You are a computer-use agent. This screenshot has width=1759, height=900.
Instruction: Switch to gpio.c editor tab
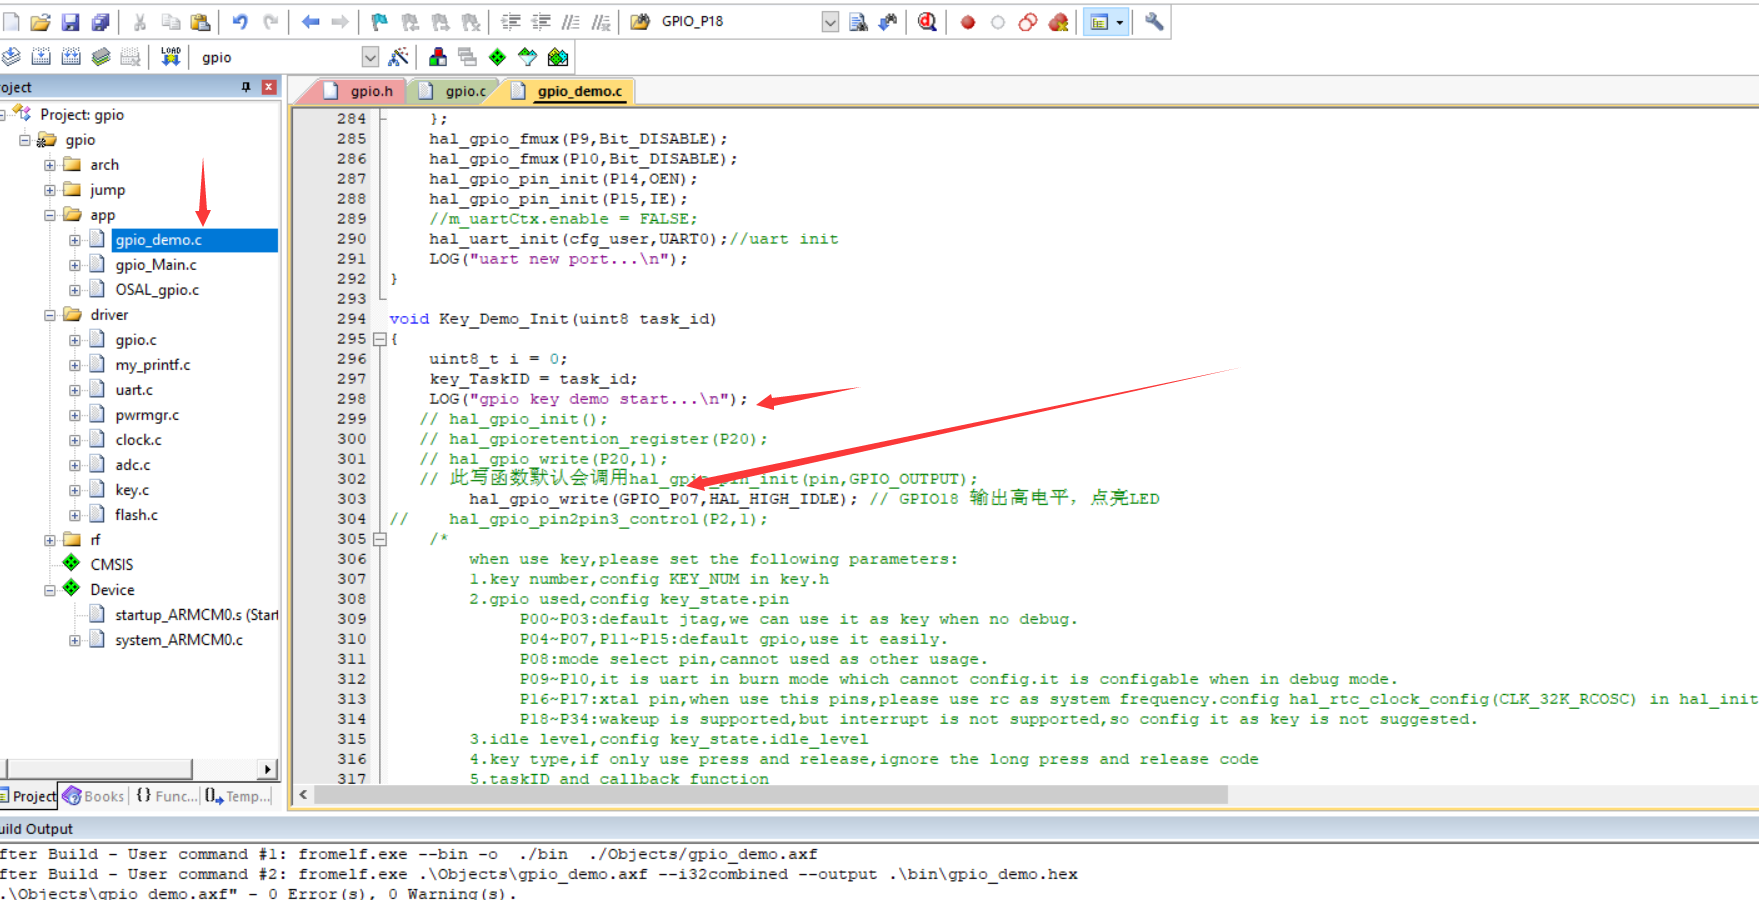point(455,91)
